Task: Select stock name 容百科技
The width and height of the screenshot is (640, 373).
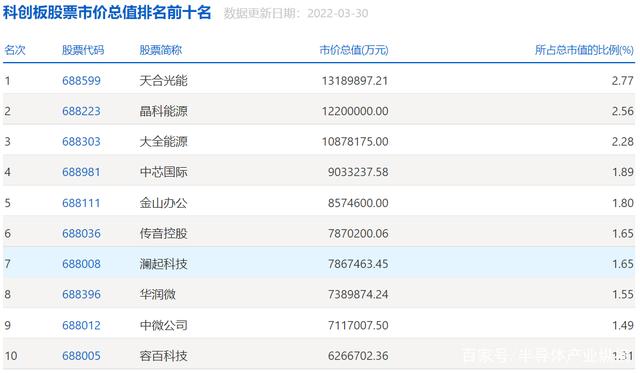Action: (x=163, y=355)
